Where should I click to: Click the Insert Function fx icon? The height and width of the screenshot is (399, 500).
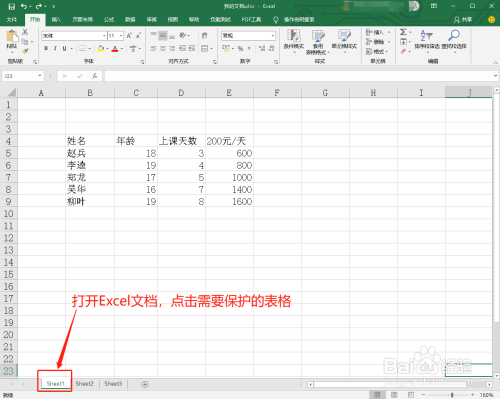pyautogui.click(x=95, y=76)
